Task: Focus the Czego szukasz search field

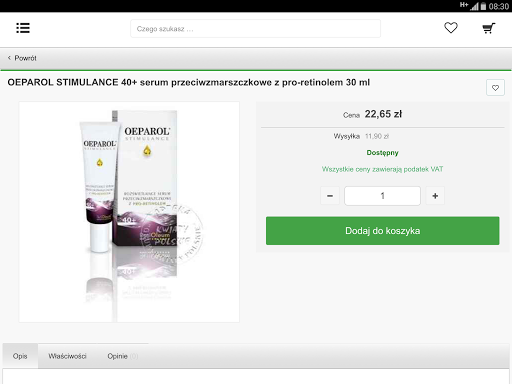Action: pyautogui.click(x=255, y=29)
